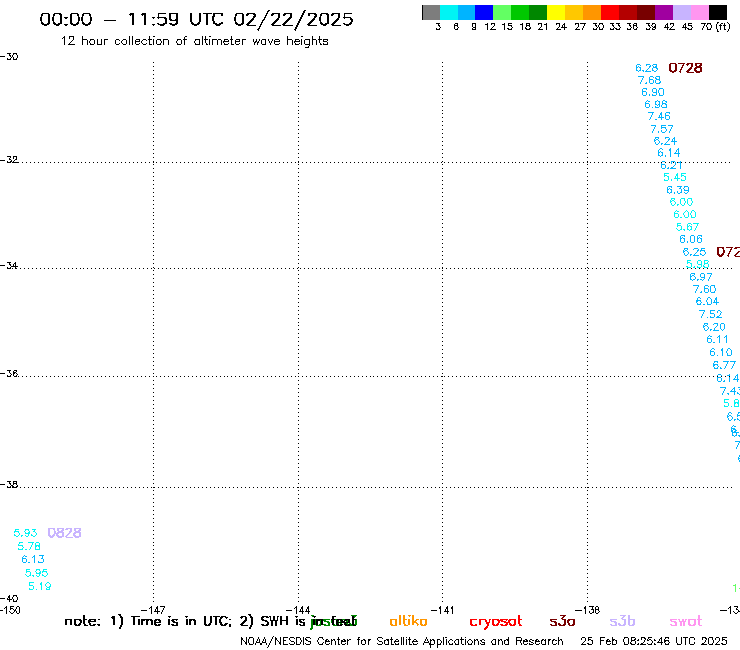Select the 6.28 wave height reading
The height and width of the screenshot is (650, 740).
pos(647,68)
